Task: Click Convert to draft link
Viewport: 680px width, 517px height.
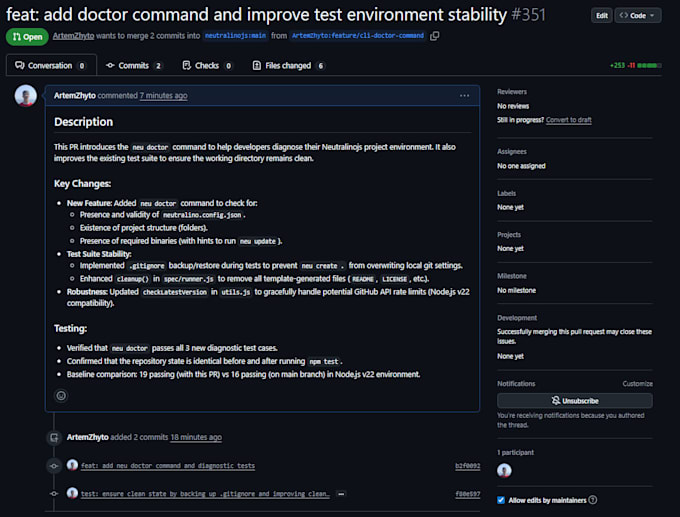Action: click(569, 120)
